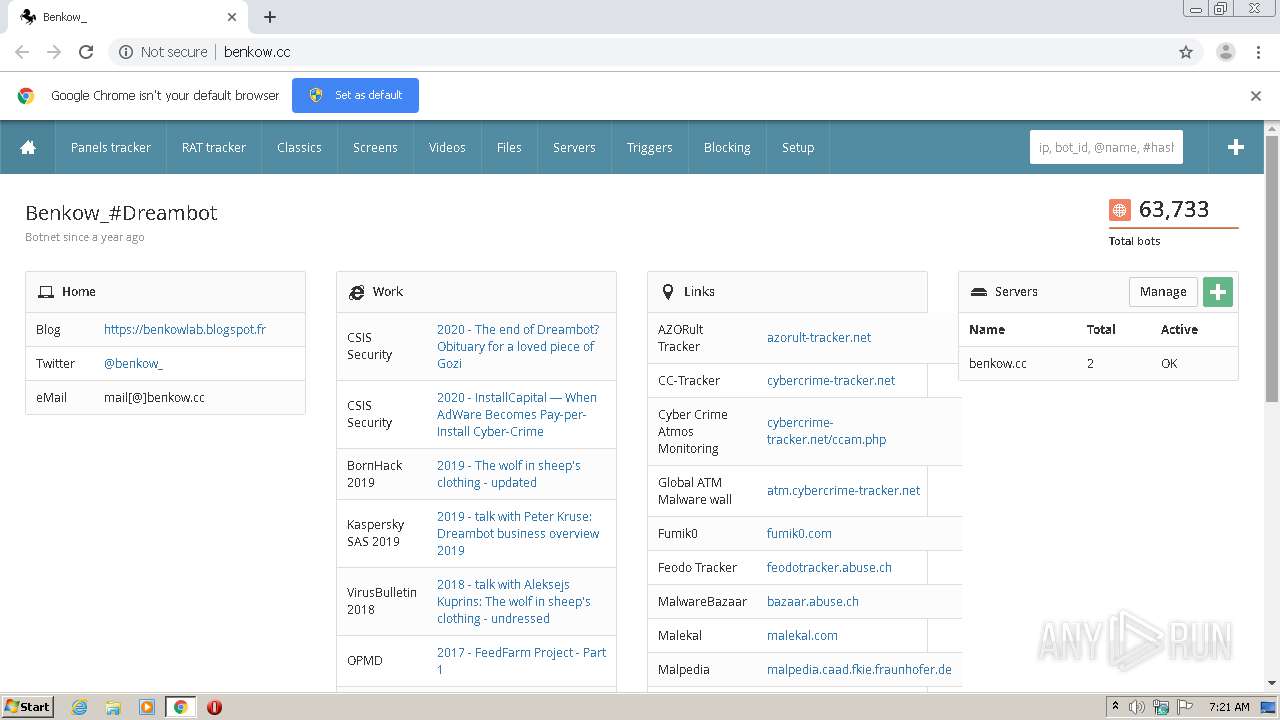Click benkow.cc server name cell
This screenshot has width=1280, height=720.
pyautogui.click(x=998, y=363)
